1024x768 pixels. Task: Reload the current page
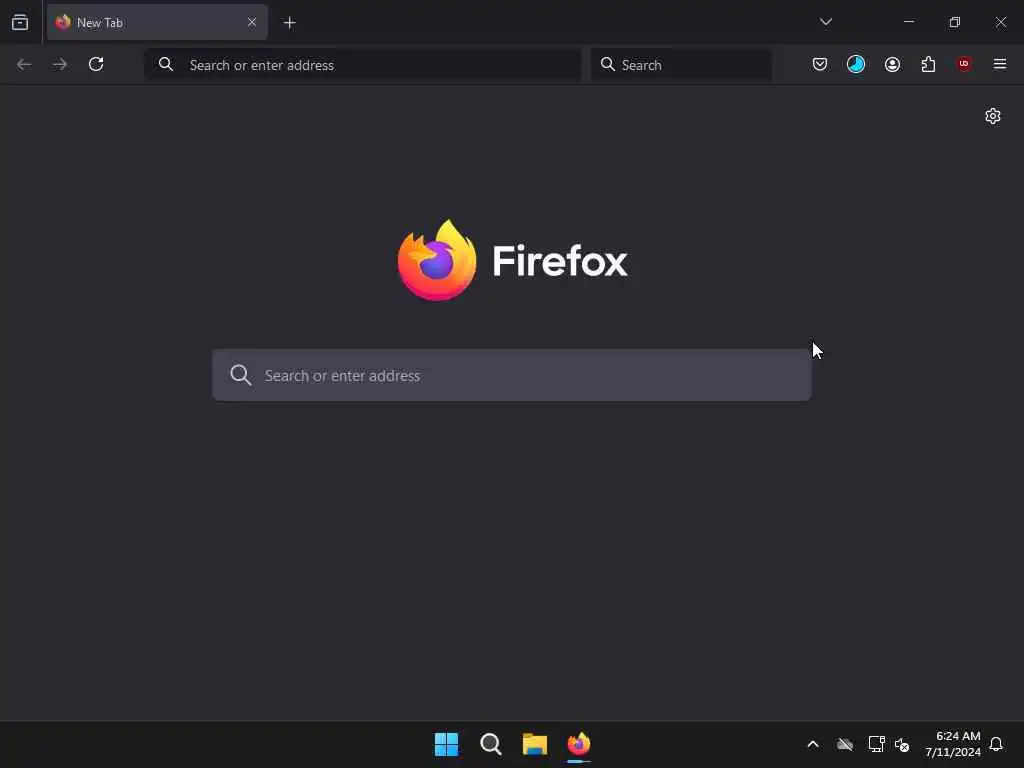[96, 64]
